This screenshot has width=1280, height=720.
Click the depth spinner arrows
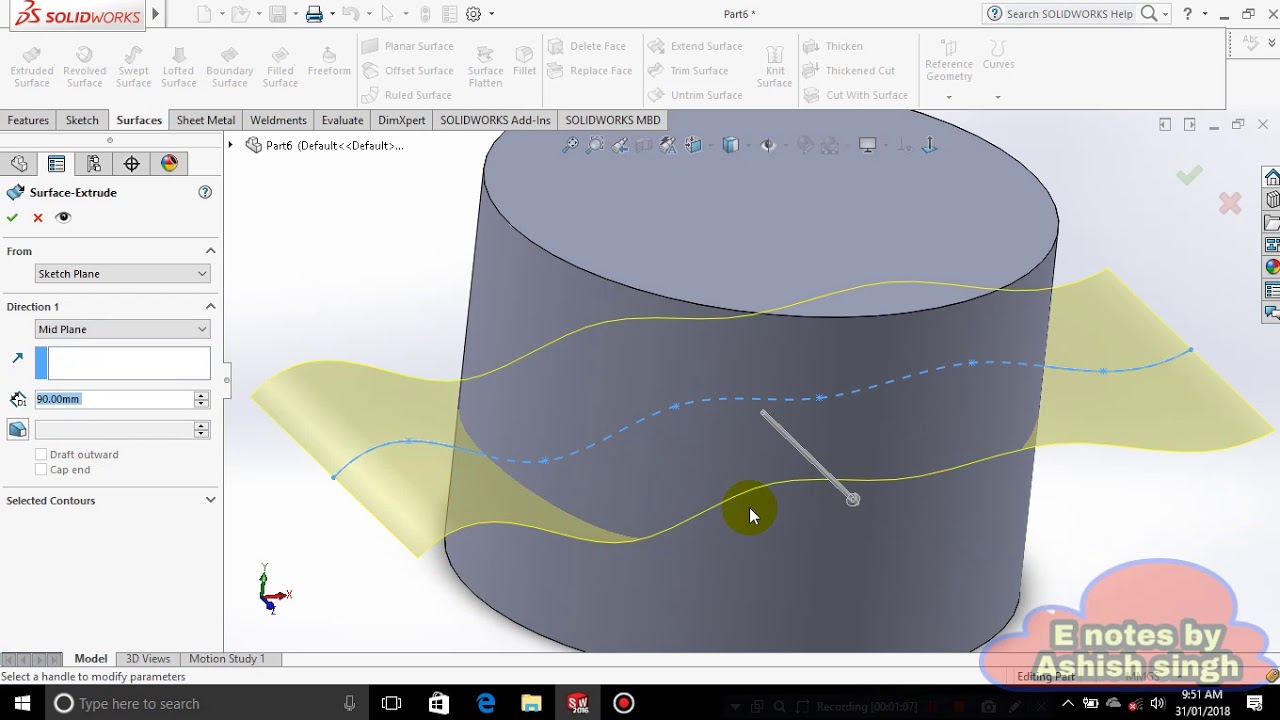point(202,399)
